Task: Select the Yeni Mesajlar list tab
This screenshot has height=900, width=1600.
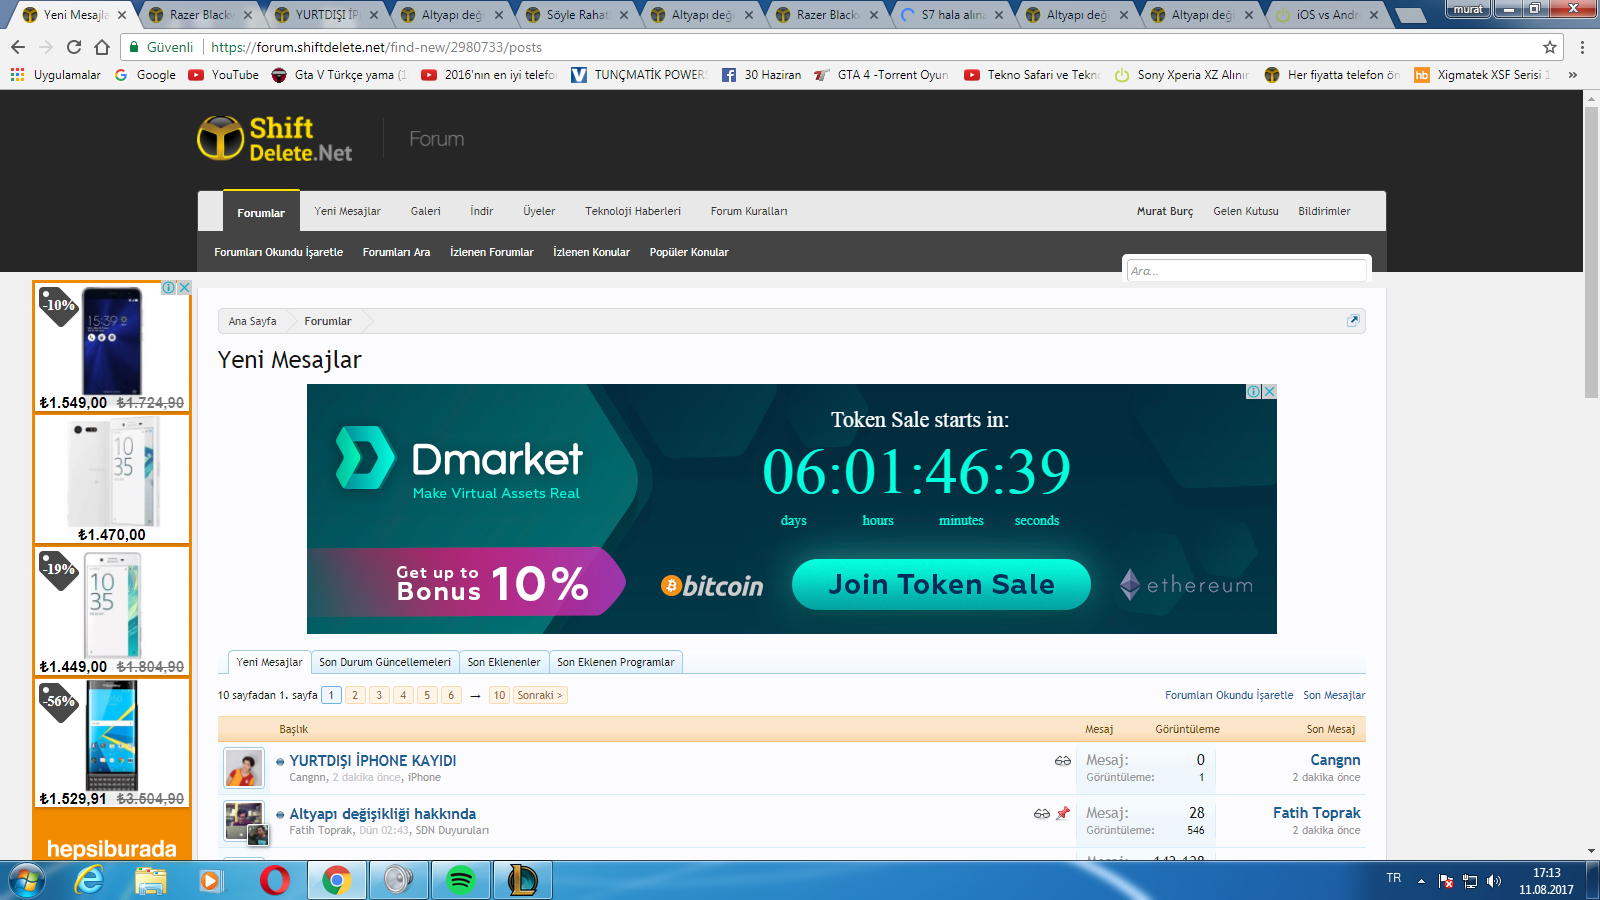Action: click(x=269, y=662)
